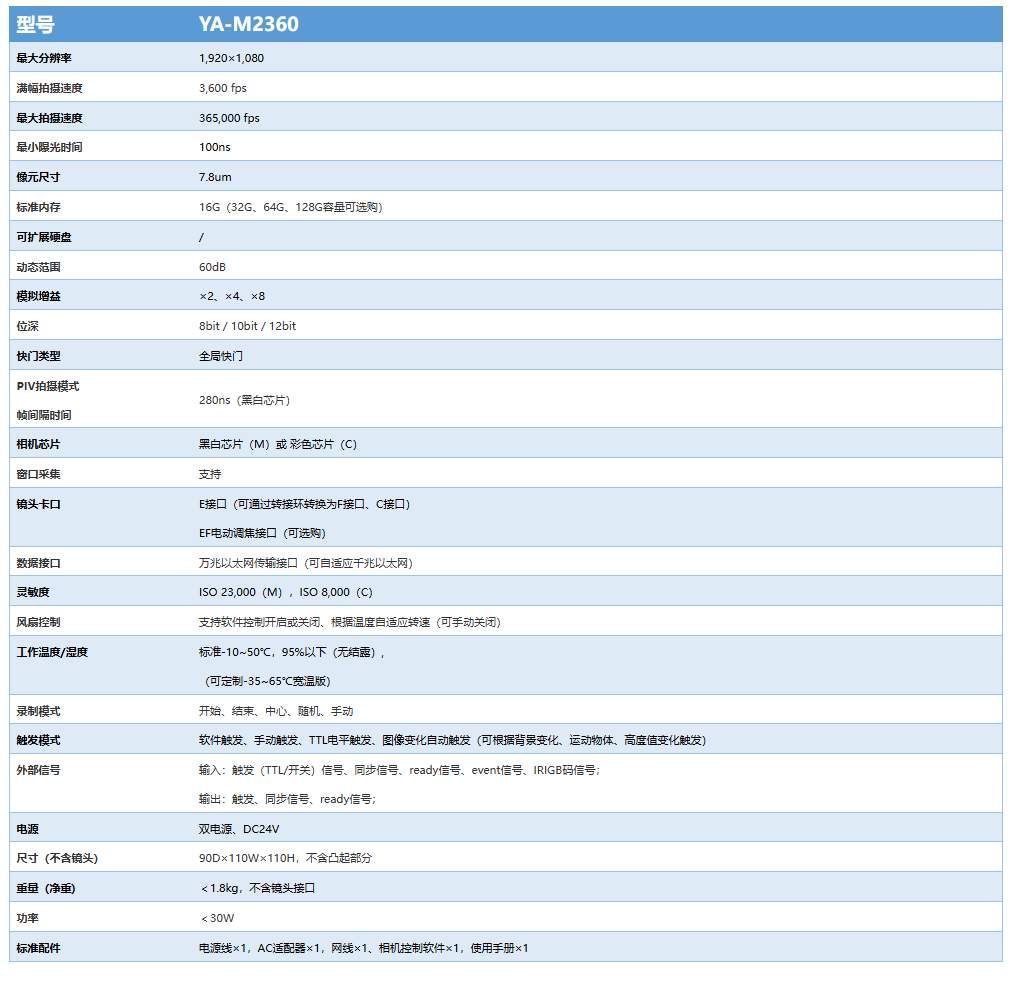
Task: Select the line 标准-10~50℃，95%以下
Action: (x=292, y=652)
